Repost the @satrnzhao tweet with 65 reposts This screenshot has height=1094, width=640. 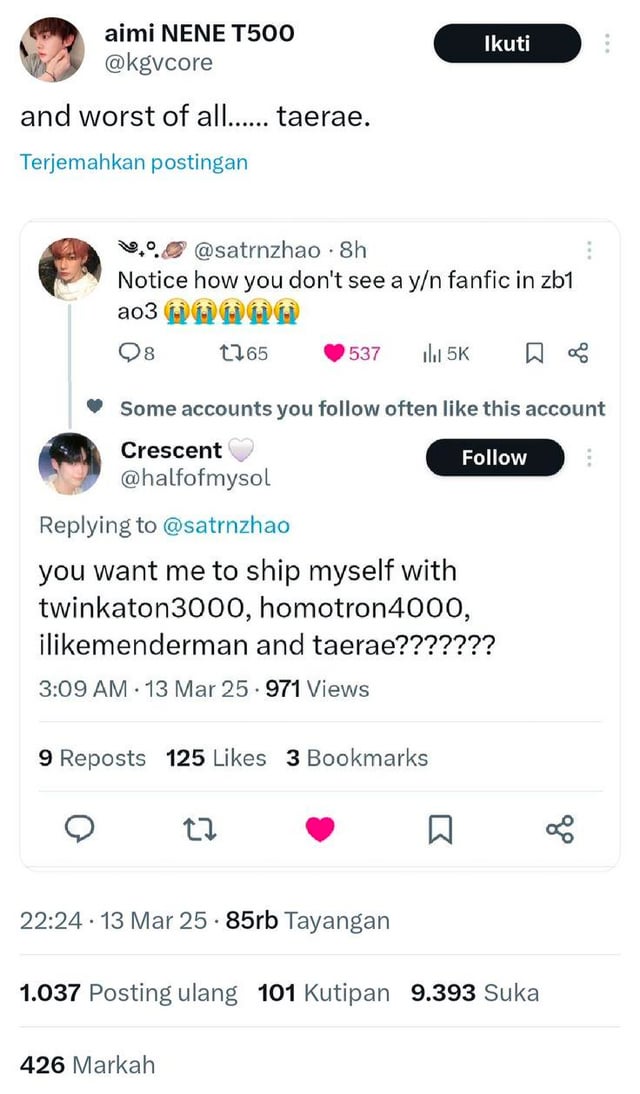(x=242, y=353)
